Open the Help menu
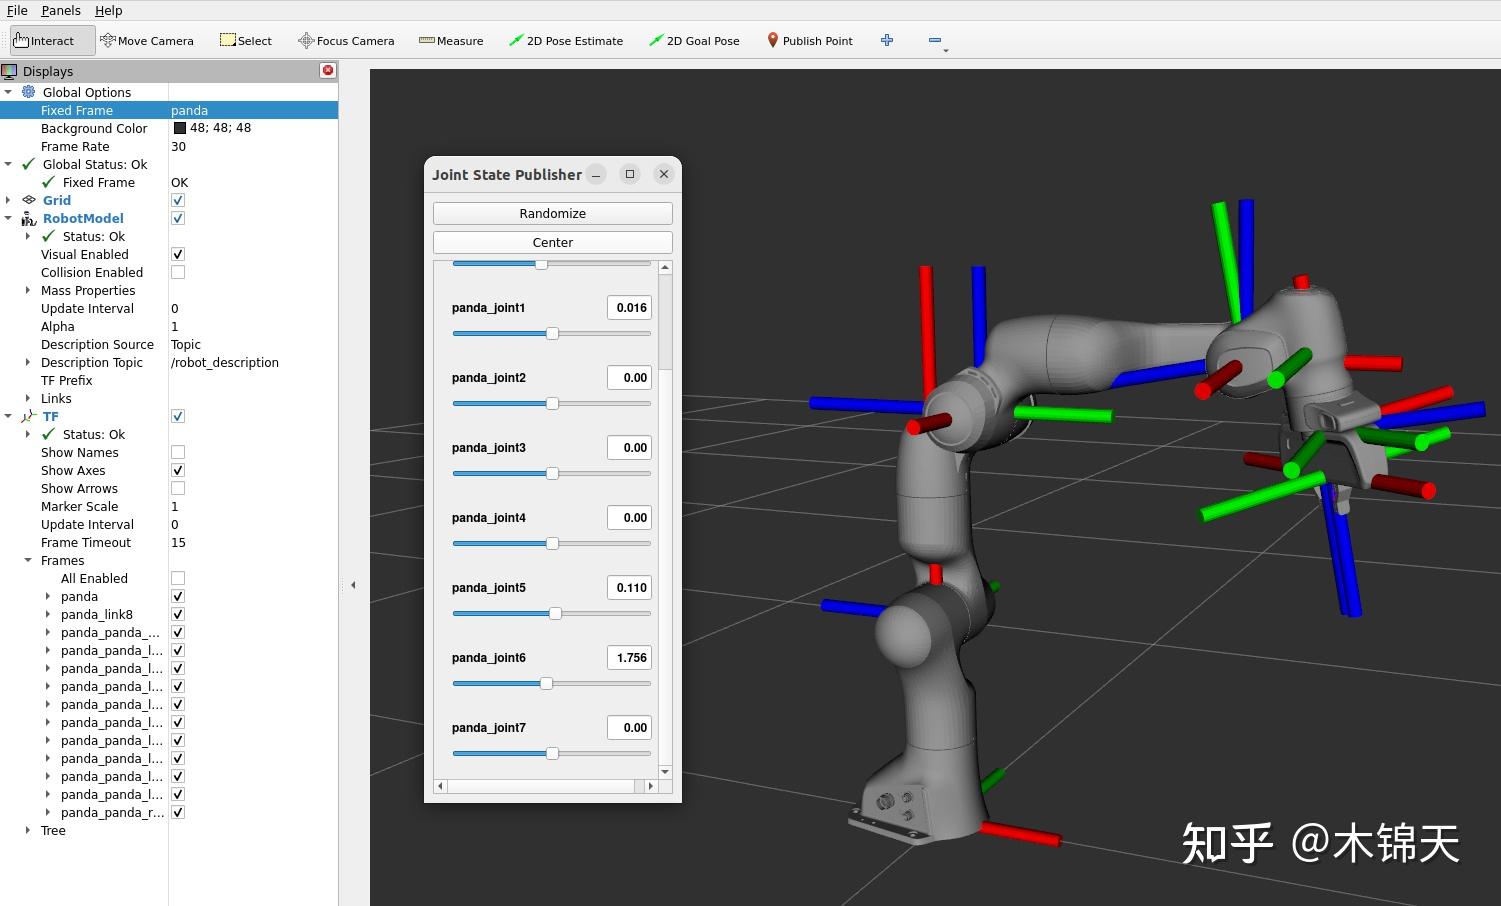 108,11
